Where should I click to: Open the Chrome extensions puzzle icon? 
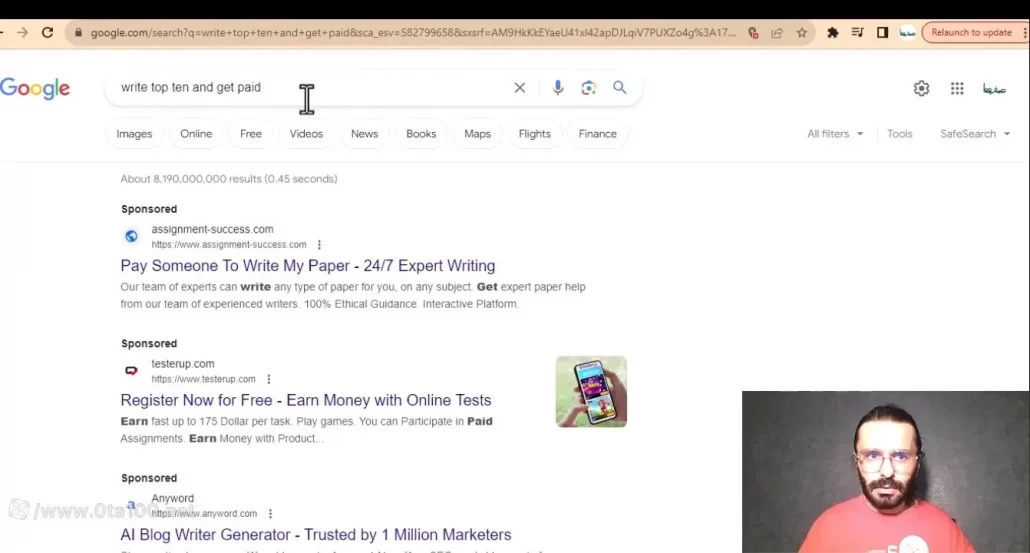pos(832,32)
